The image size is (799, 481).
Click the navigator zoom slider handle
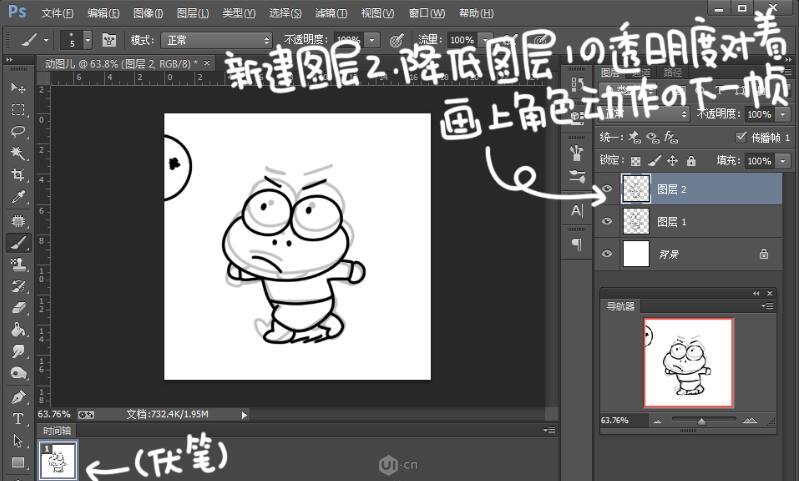point(702,421)
